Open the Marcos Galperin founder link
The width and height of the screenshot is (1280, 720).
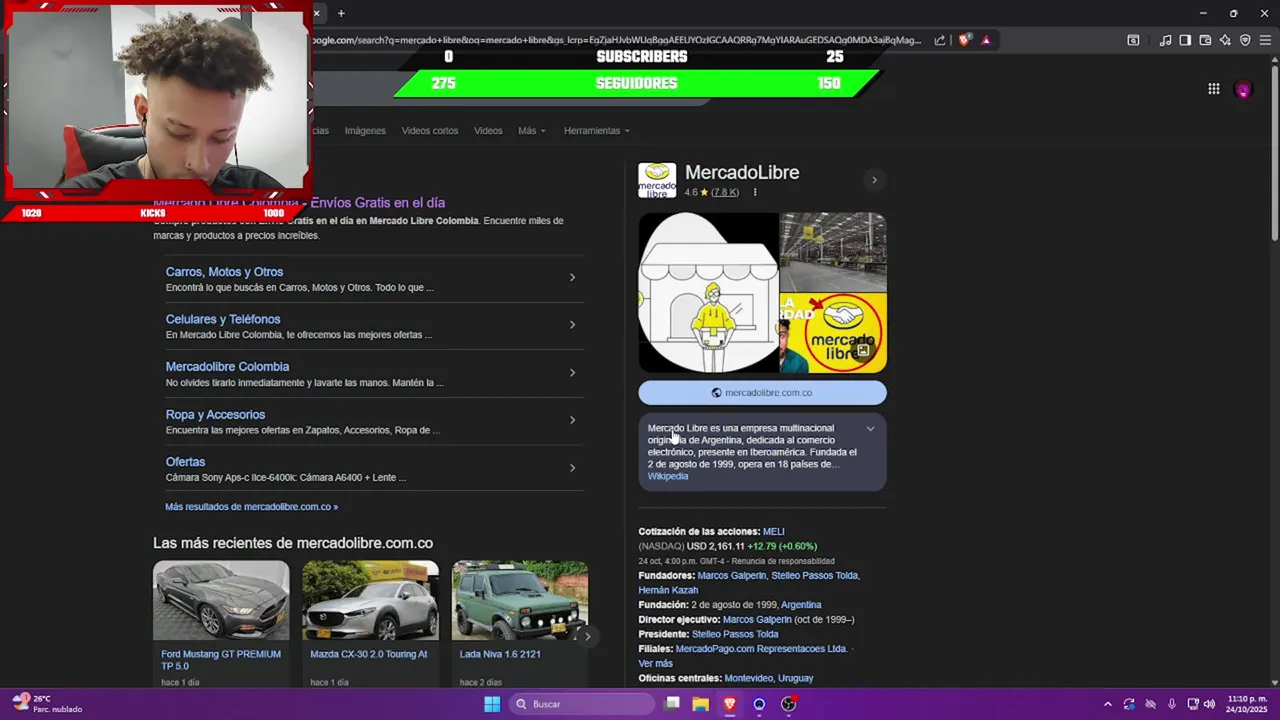(x=732, y=576)
